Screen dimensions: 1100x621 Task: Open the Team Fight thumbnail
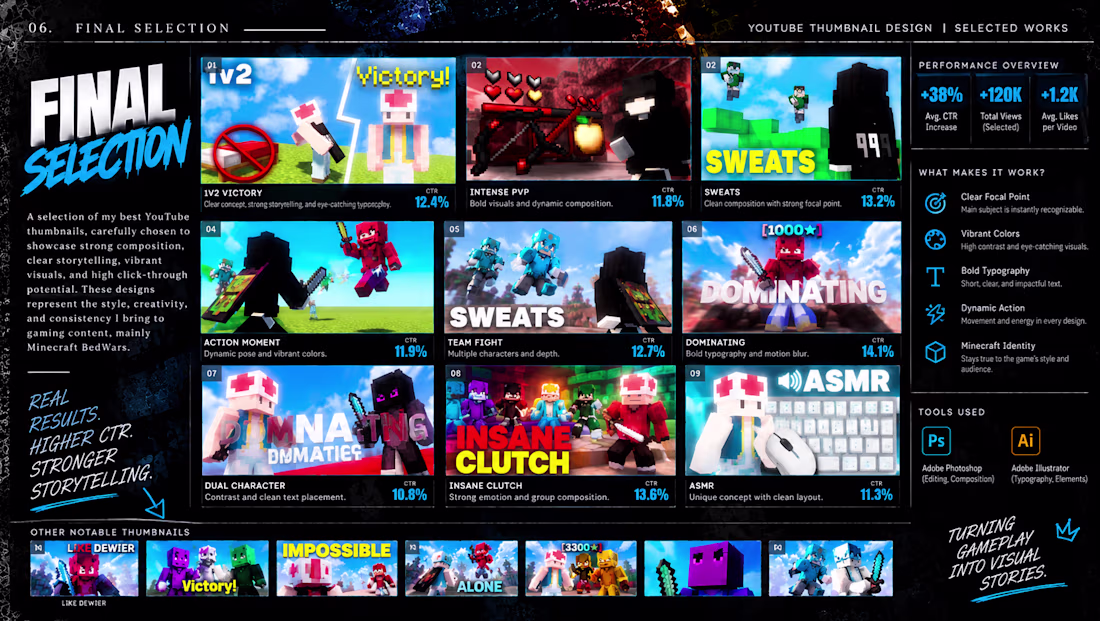click(x=558, y=277)
